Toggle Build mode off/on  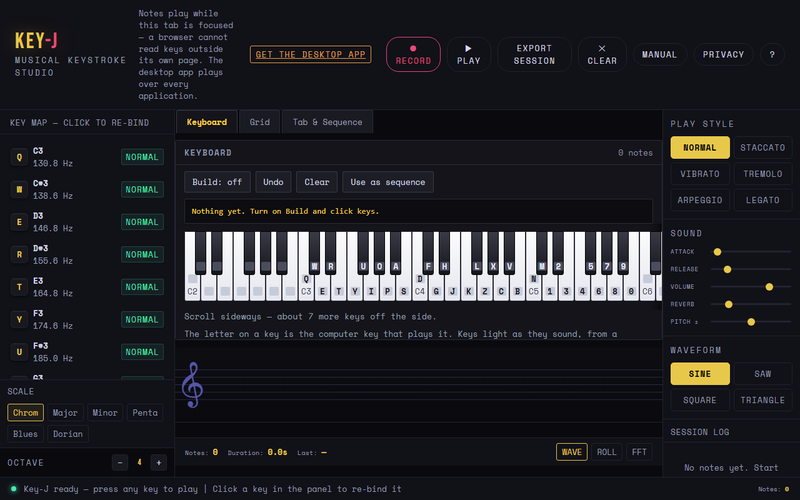coord(217,182)
